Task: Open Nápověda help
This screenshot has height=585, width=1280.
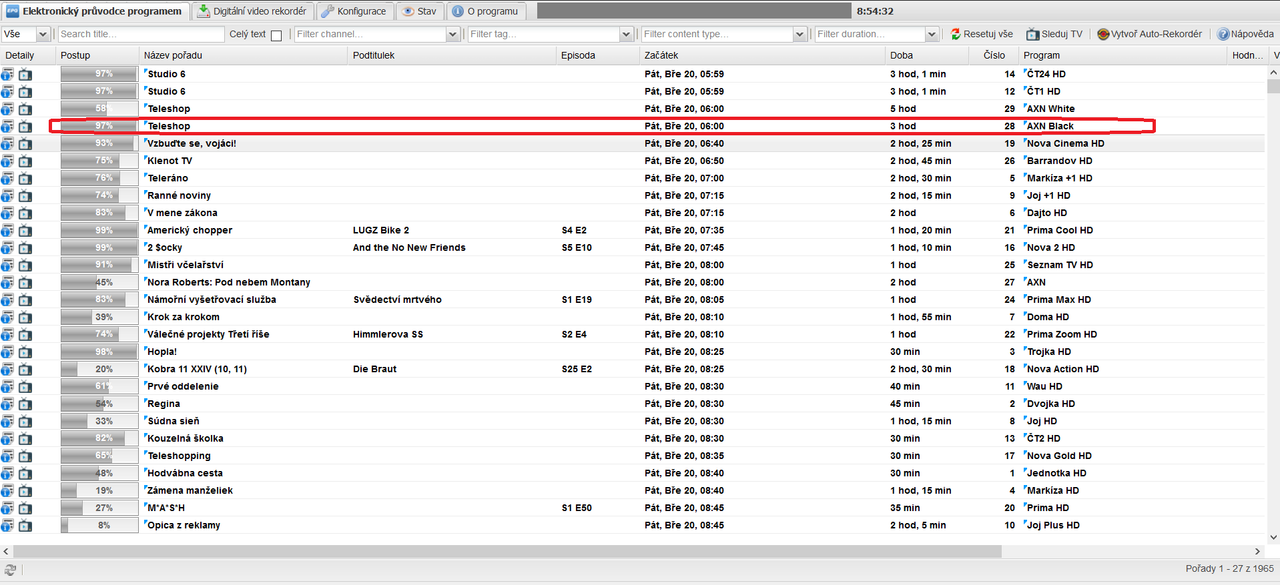Action: tap(1245, 34)
